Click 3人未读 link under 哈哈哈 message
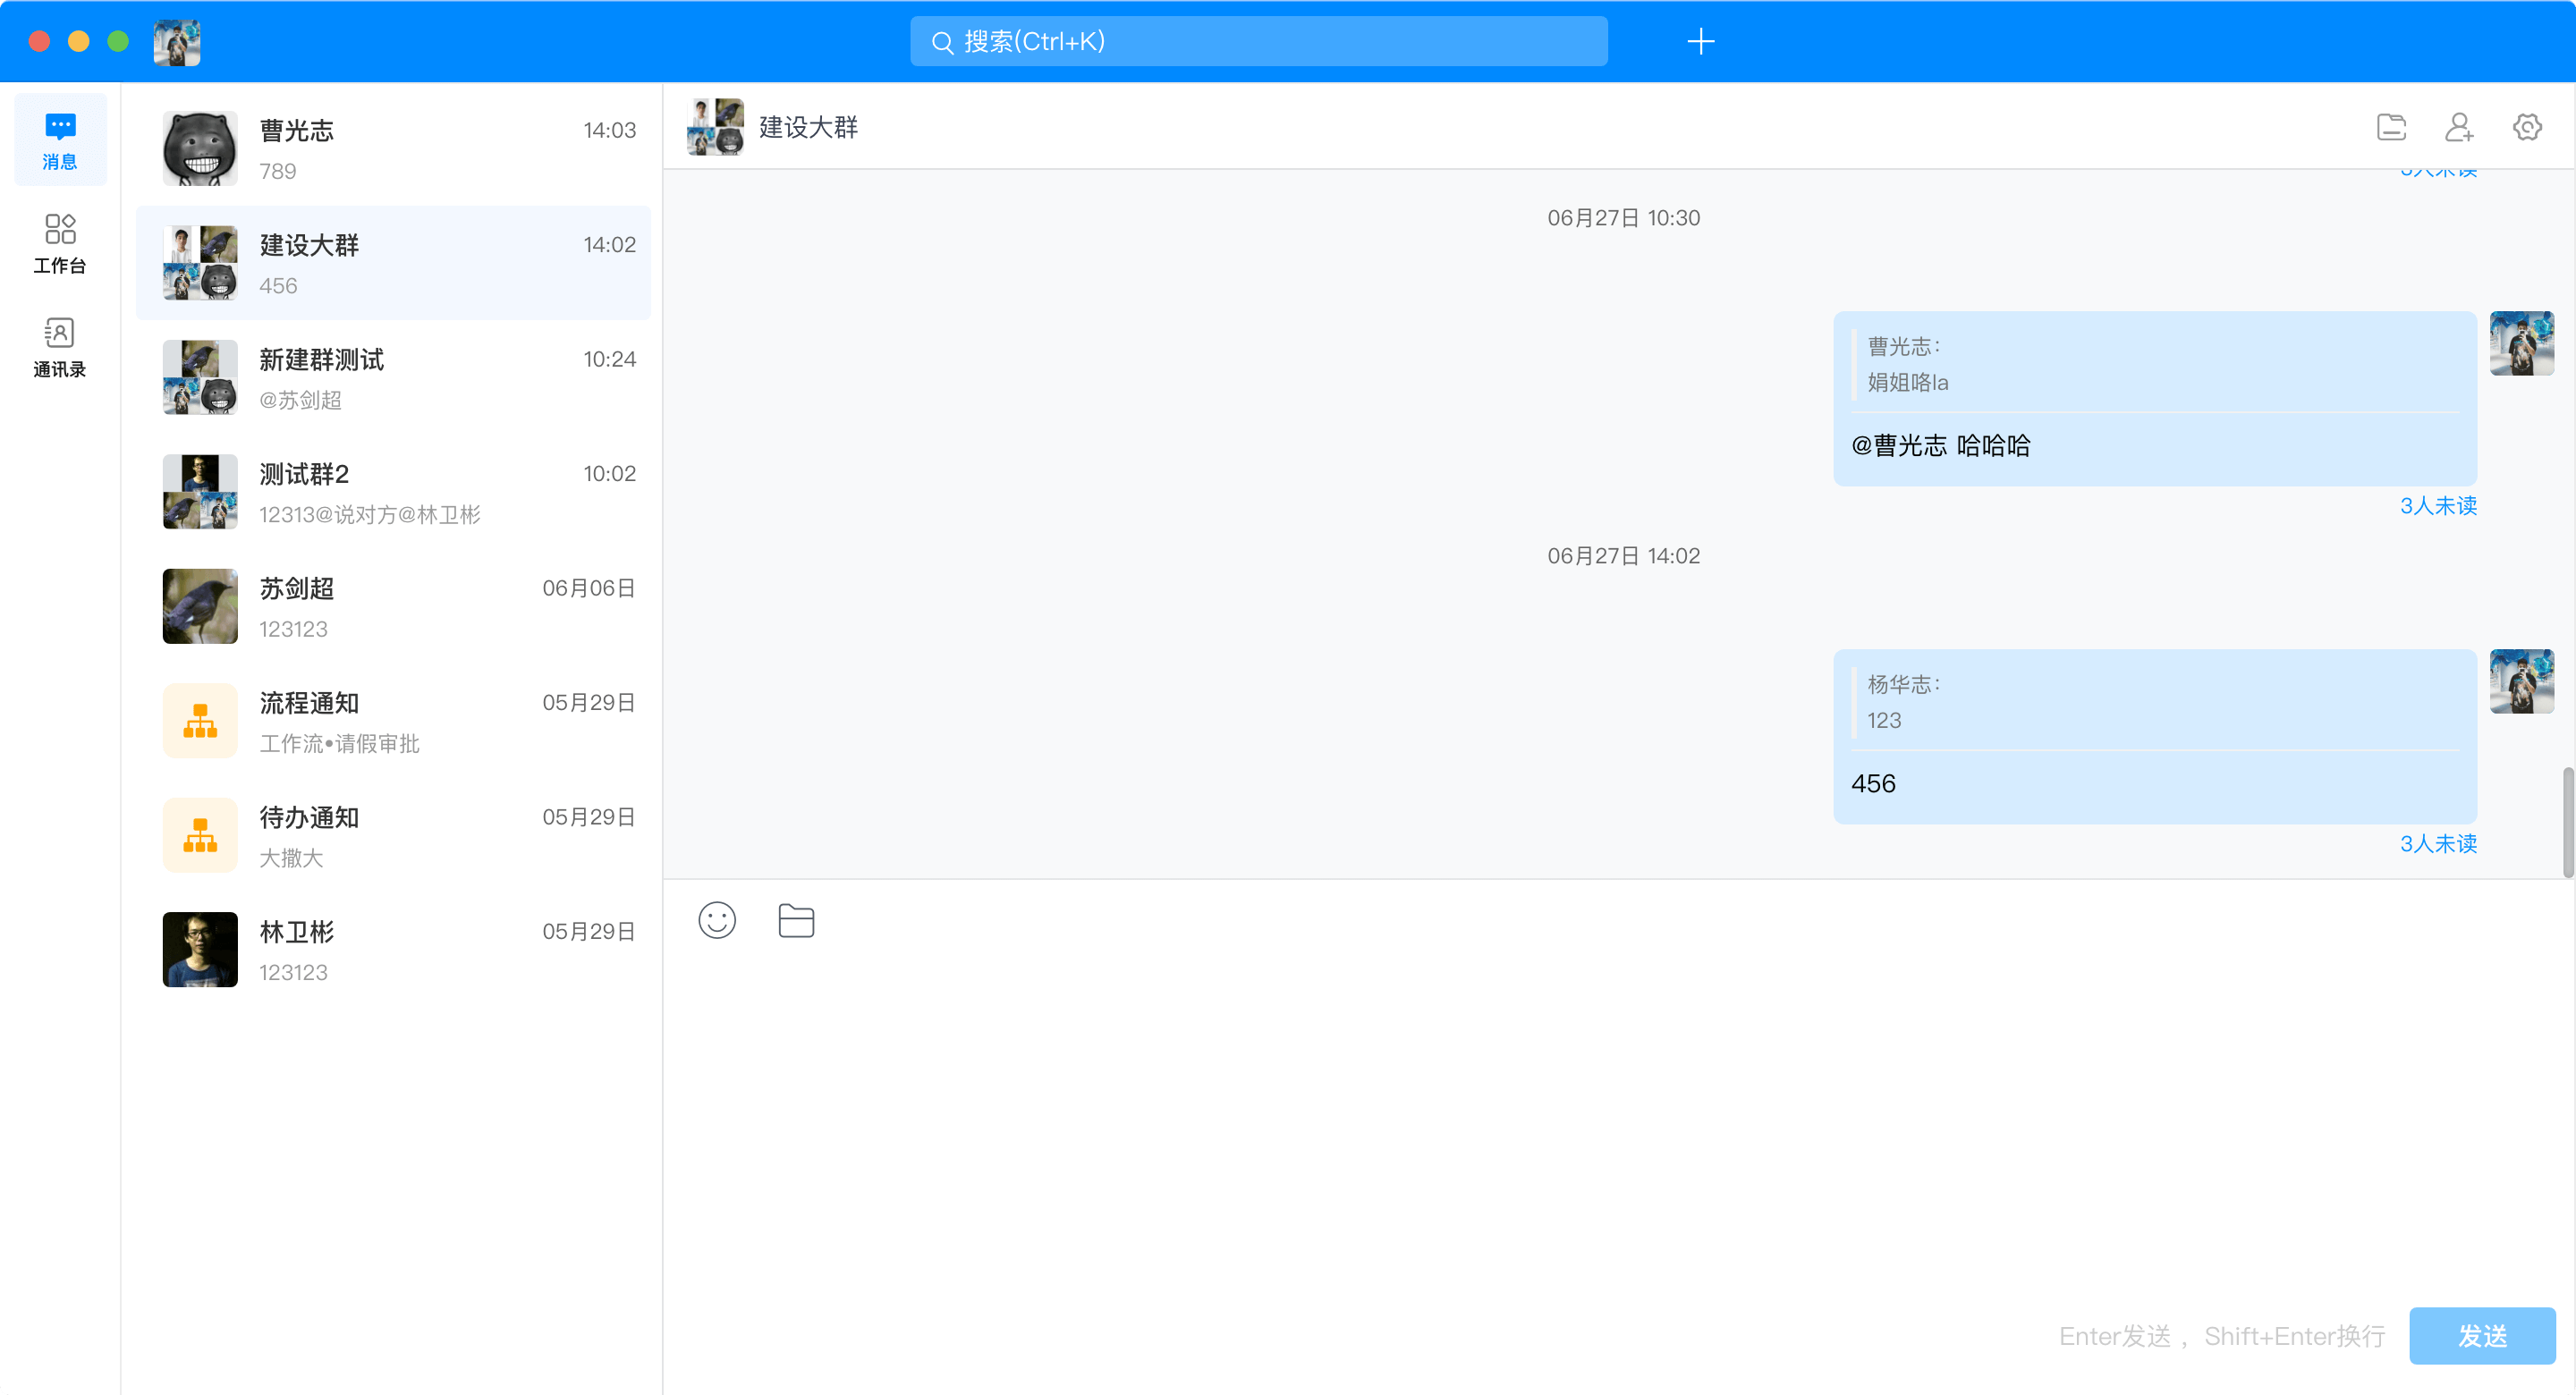Image resolution: width=2576 pixels, height=1395 pixels. [x=2438, y=506]
